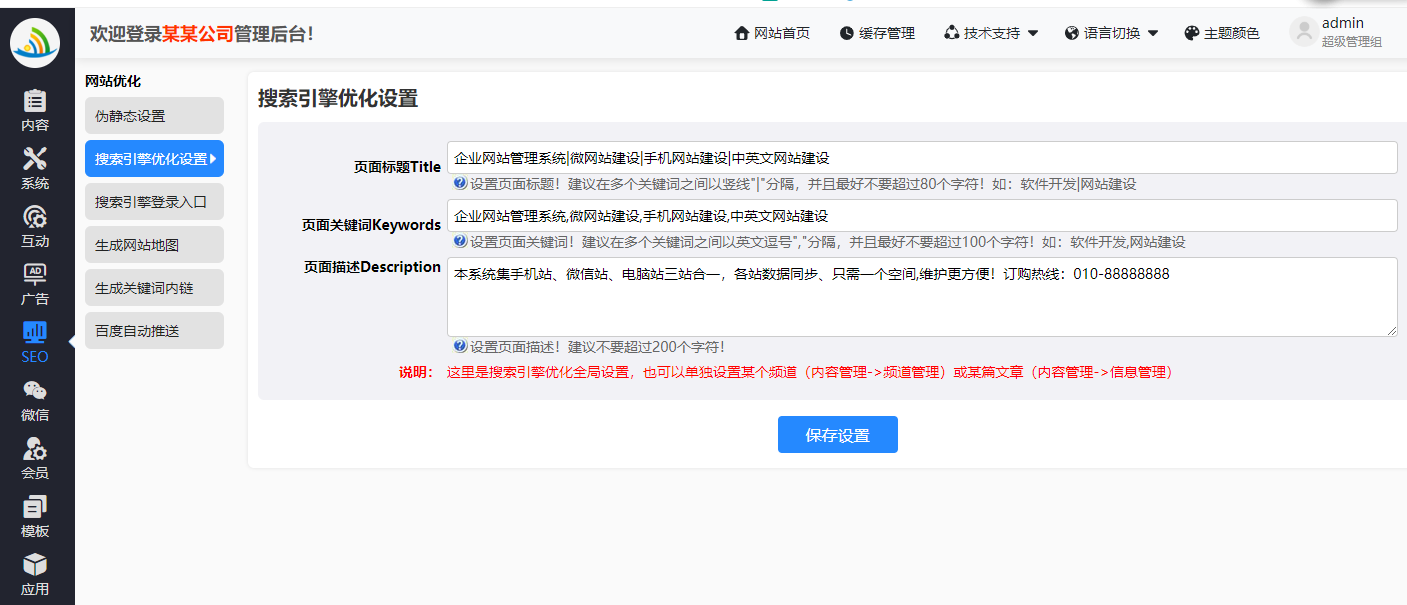Click into the 页面关键词 Keywords input field
This screenshot has width=1407, height=605.
point(921,216)
